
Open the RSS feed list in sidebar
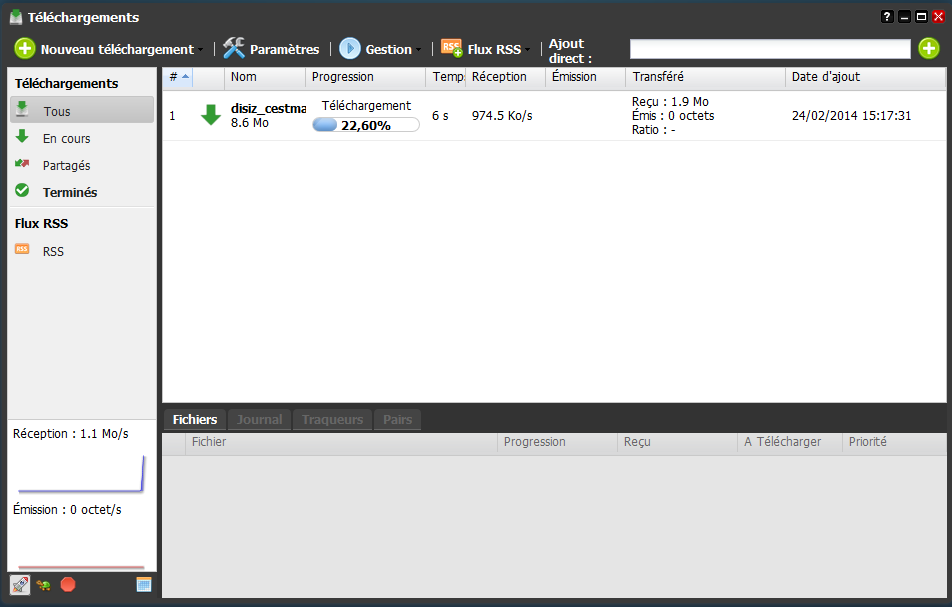tap(53, 252)
